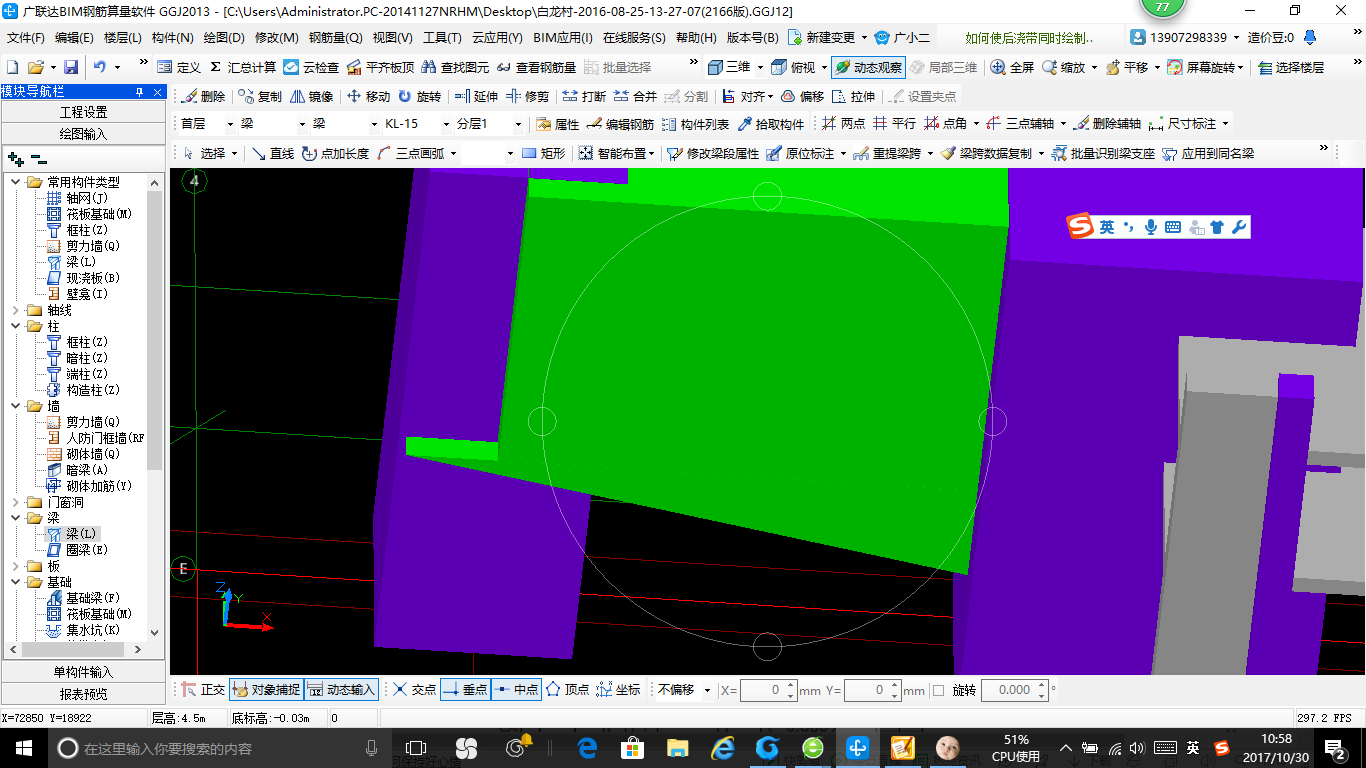Expand the 轴线 tree node
Screen dimensions: 1366x768
(x=15, y=310)
